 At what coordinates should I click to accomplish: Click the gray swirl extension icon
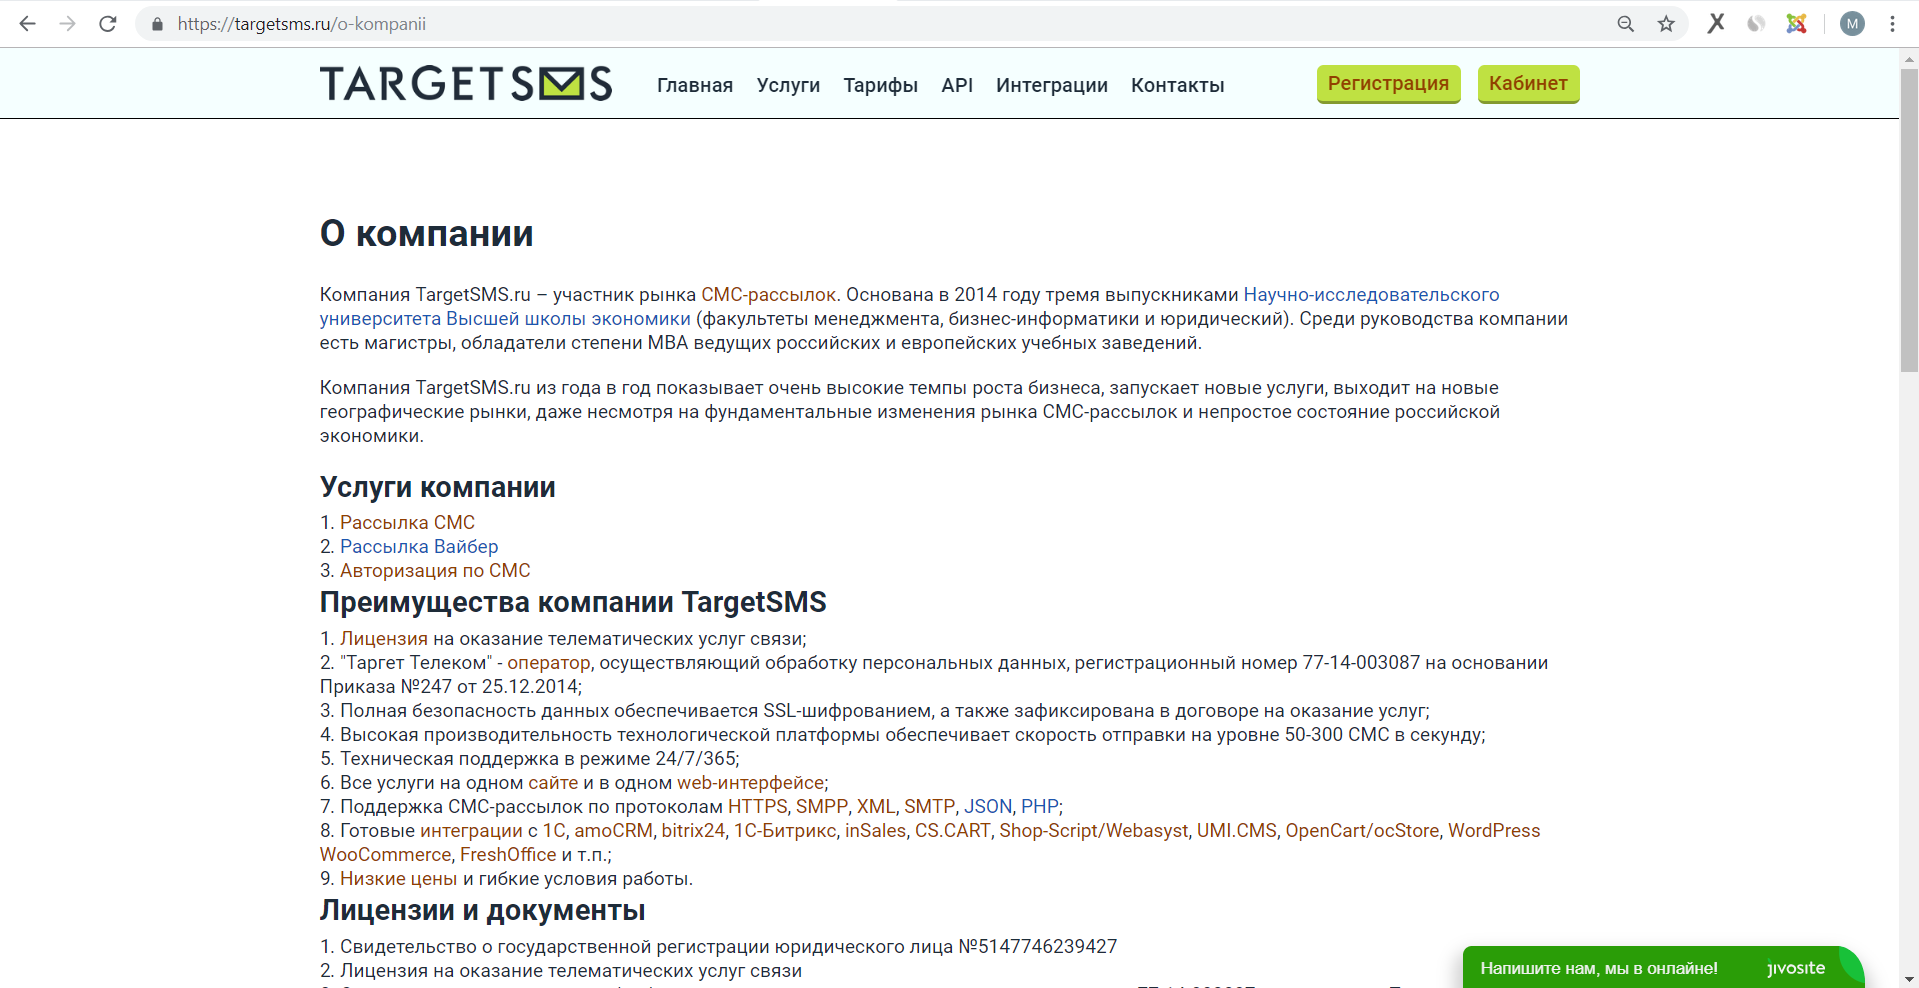(1756, 24)
